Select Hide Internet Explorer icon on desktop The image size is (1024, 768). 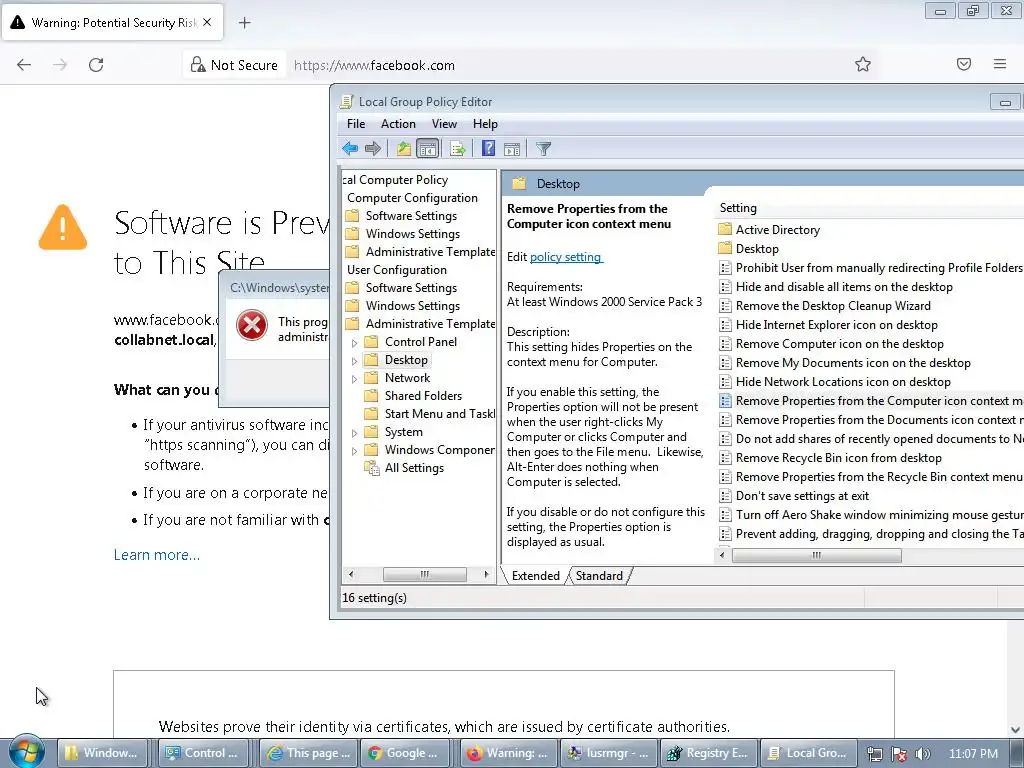(836, 325)
